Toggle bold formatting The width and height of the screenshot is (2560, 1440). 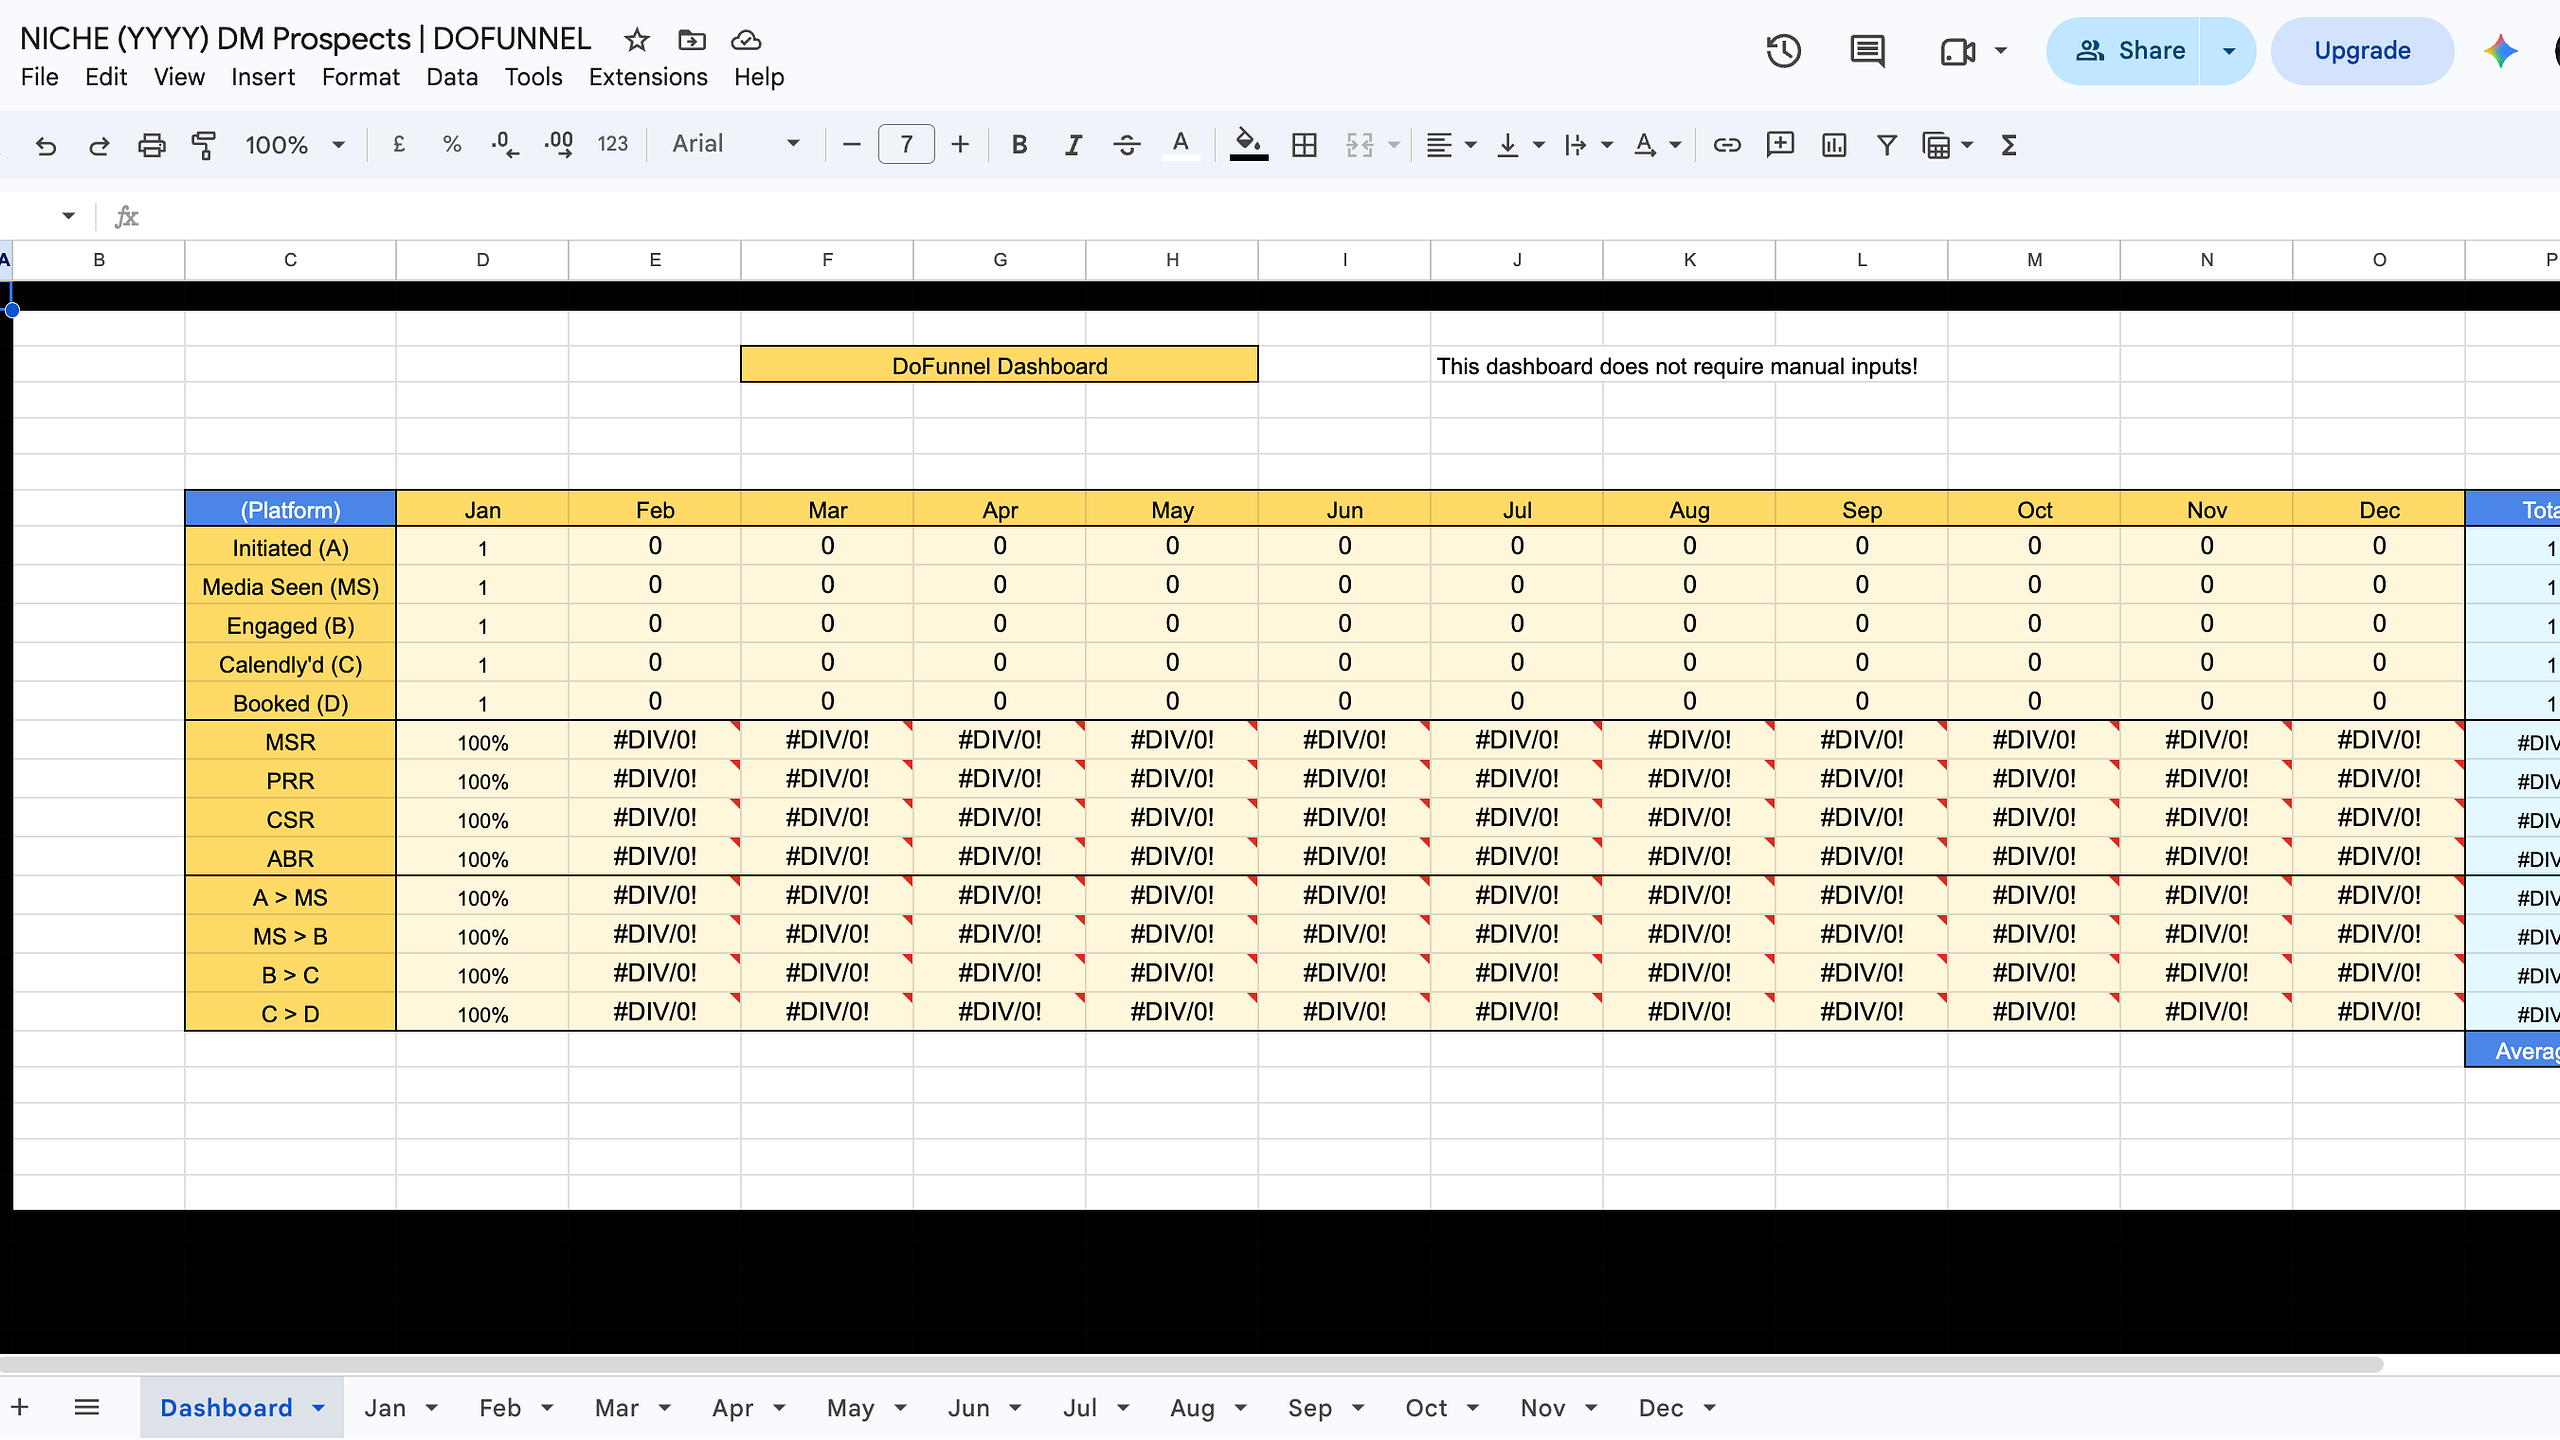point(1019,145)
